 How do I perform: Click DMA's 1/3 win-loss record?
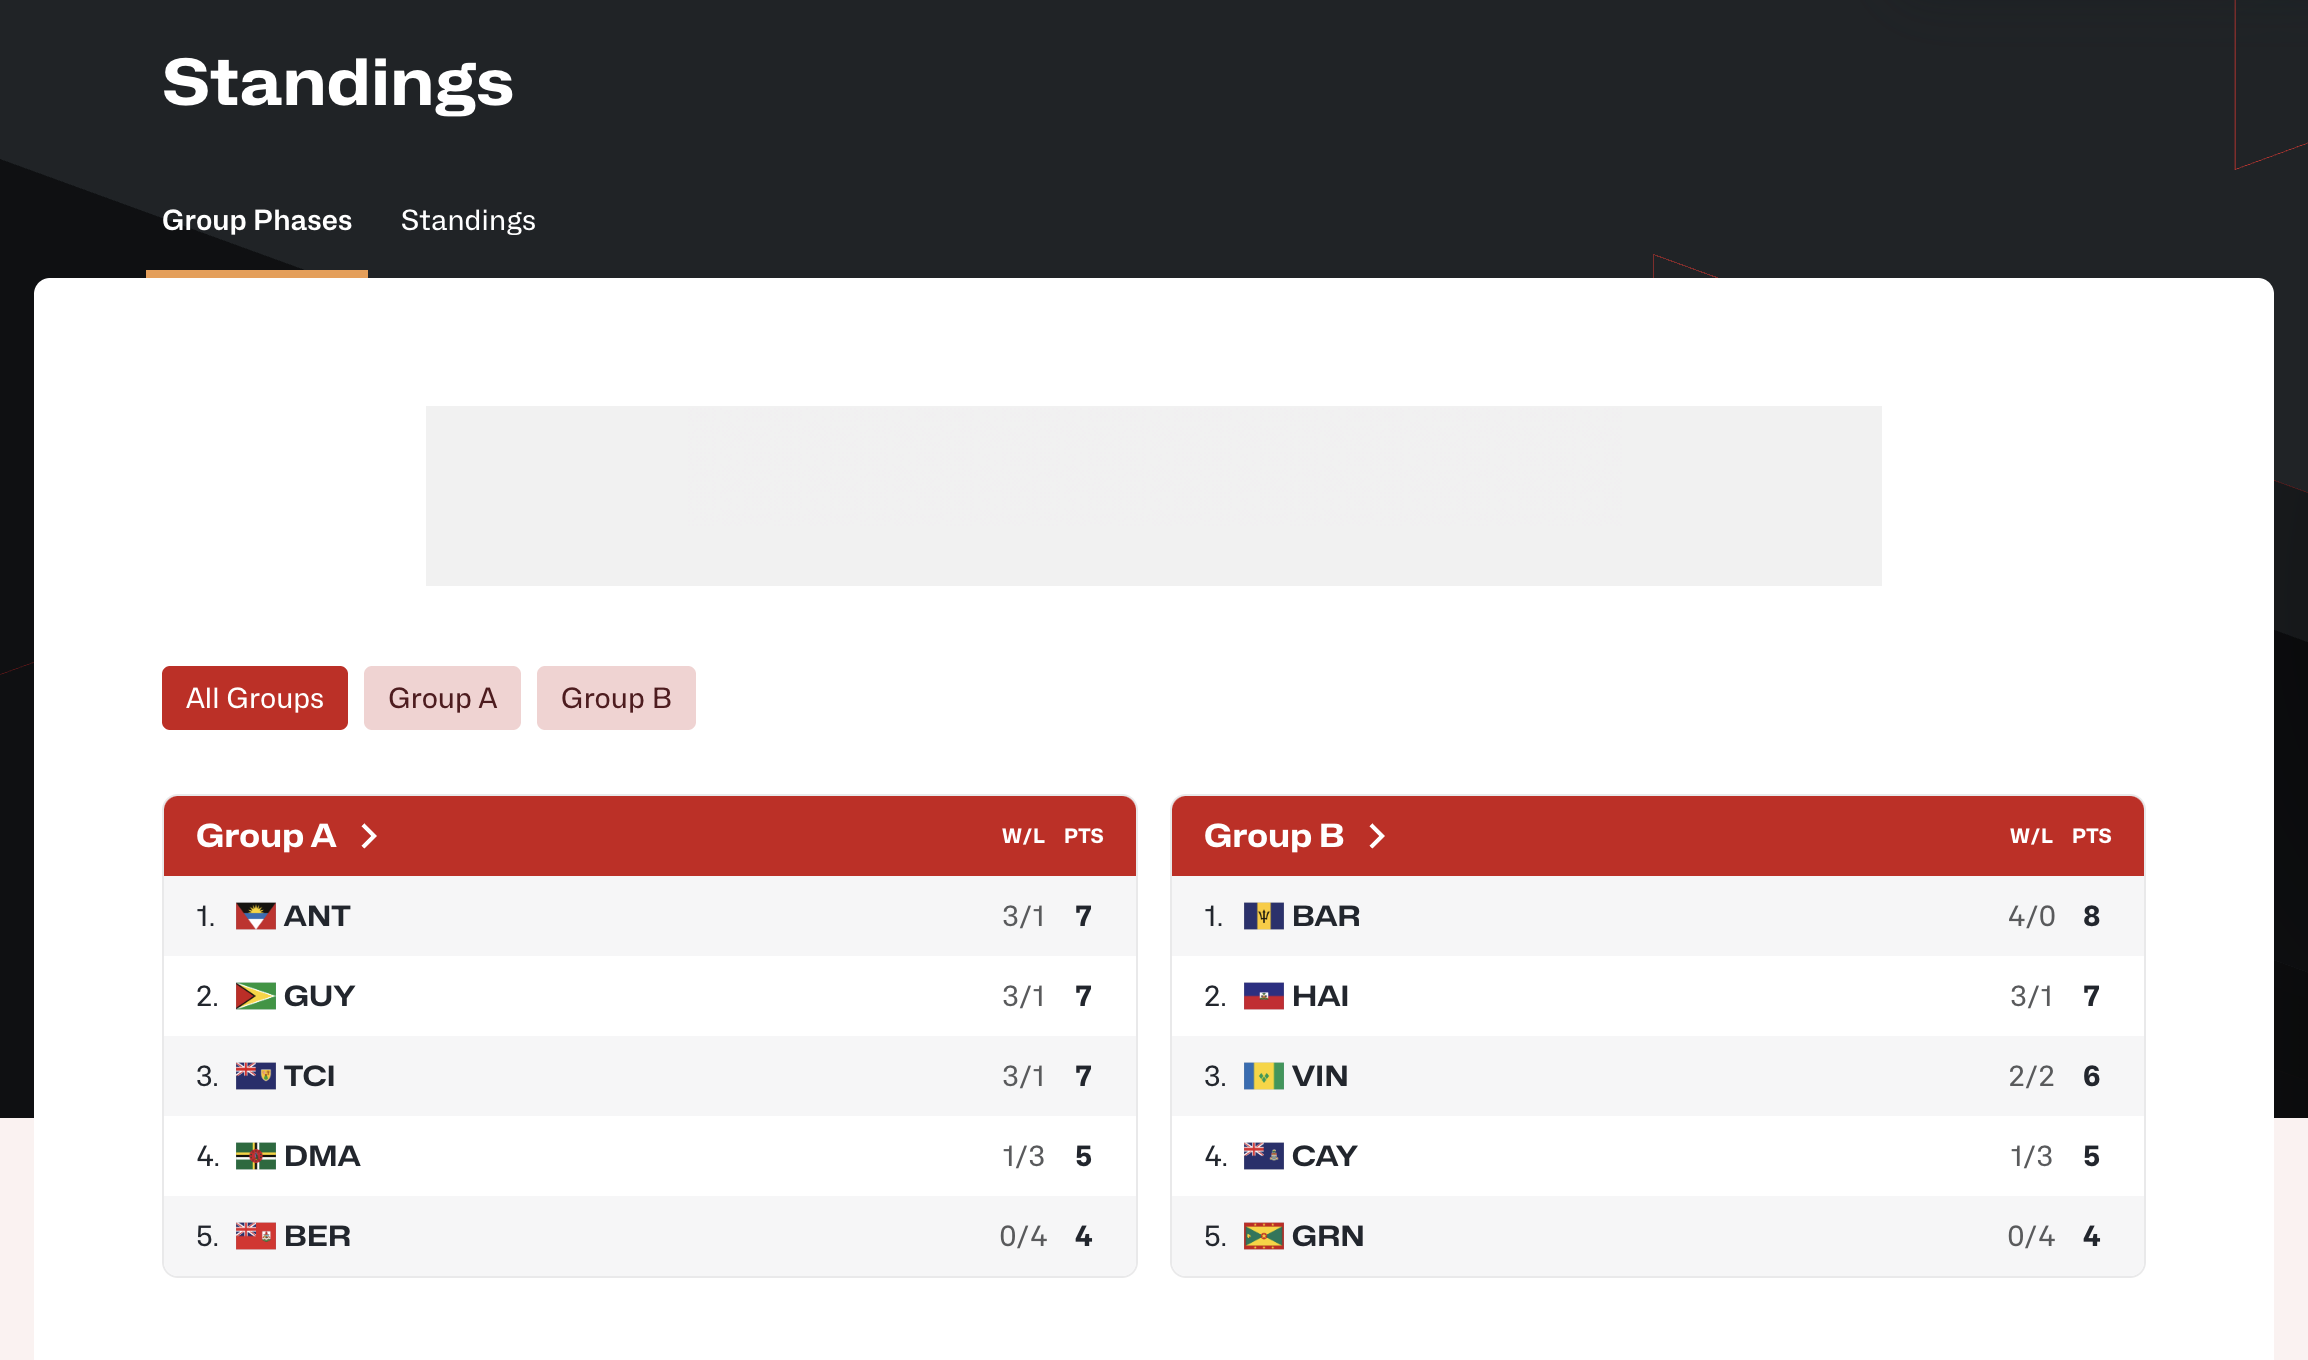1023,1156
